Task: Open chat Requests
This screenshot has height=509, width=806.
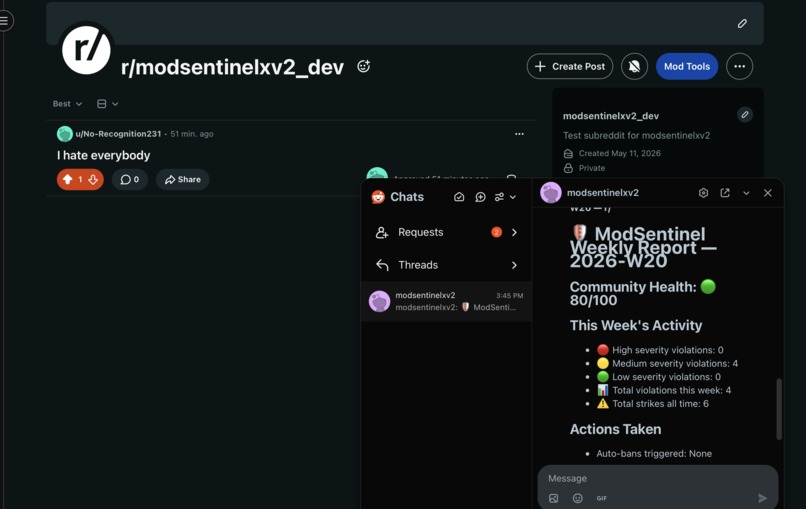Action: [446, 232]
